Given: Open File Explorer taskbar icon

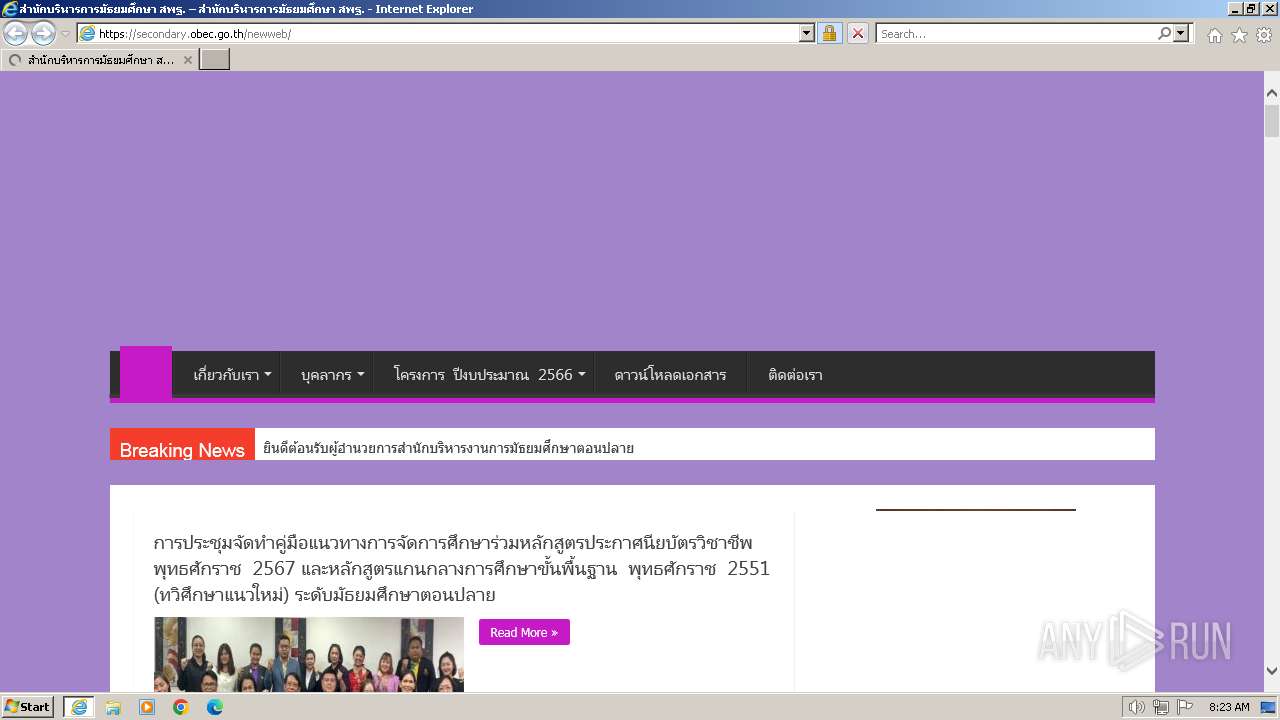Looking at the screenshot, I should 113,707.
